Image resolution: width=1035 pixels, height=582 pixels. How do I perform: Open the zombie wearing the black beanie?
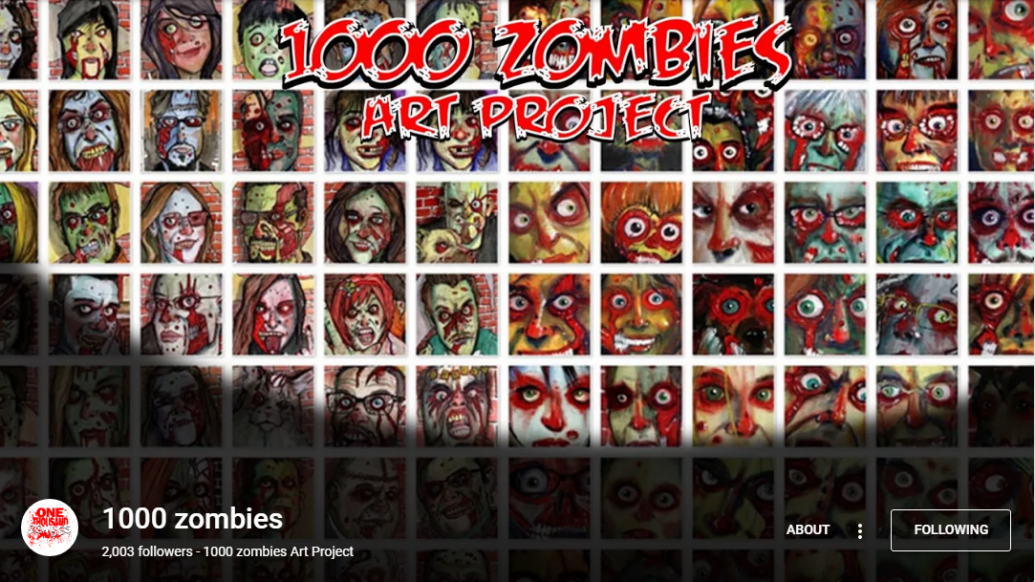click(89, 40)
